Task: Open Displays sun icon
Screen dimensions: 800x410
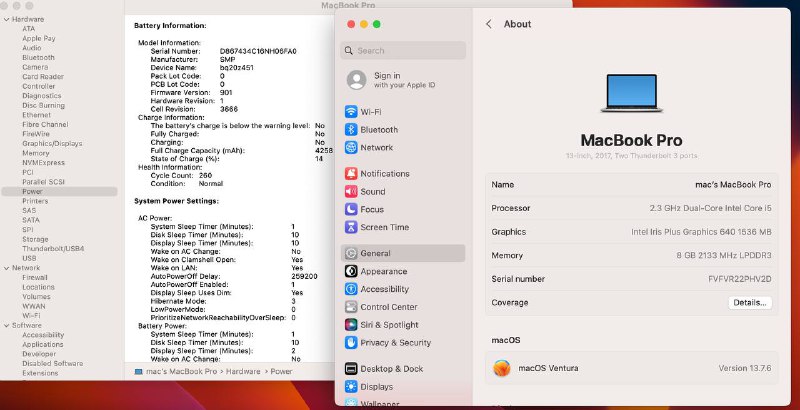Action: point(351,387)
